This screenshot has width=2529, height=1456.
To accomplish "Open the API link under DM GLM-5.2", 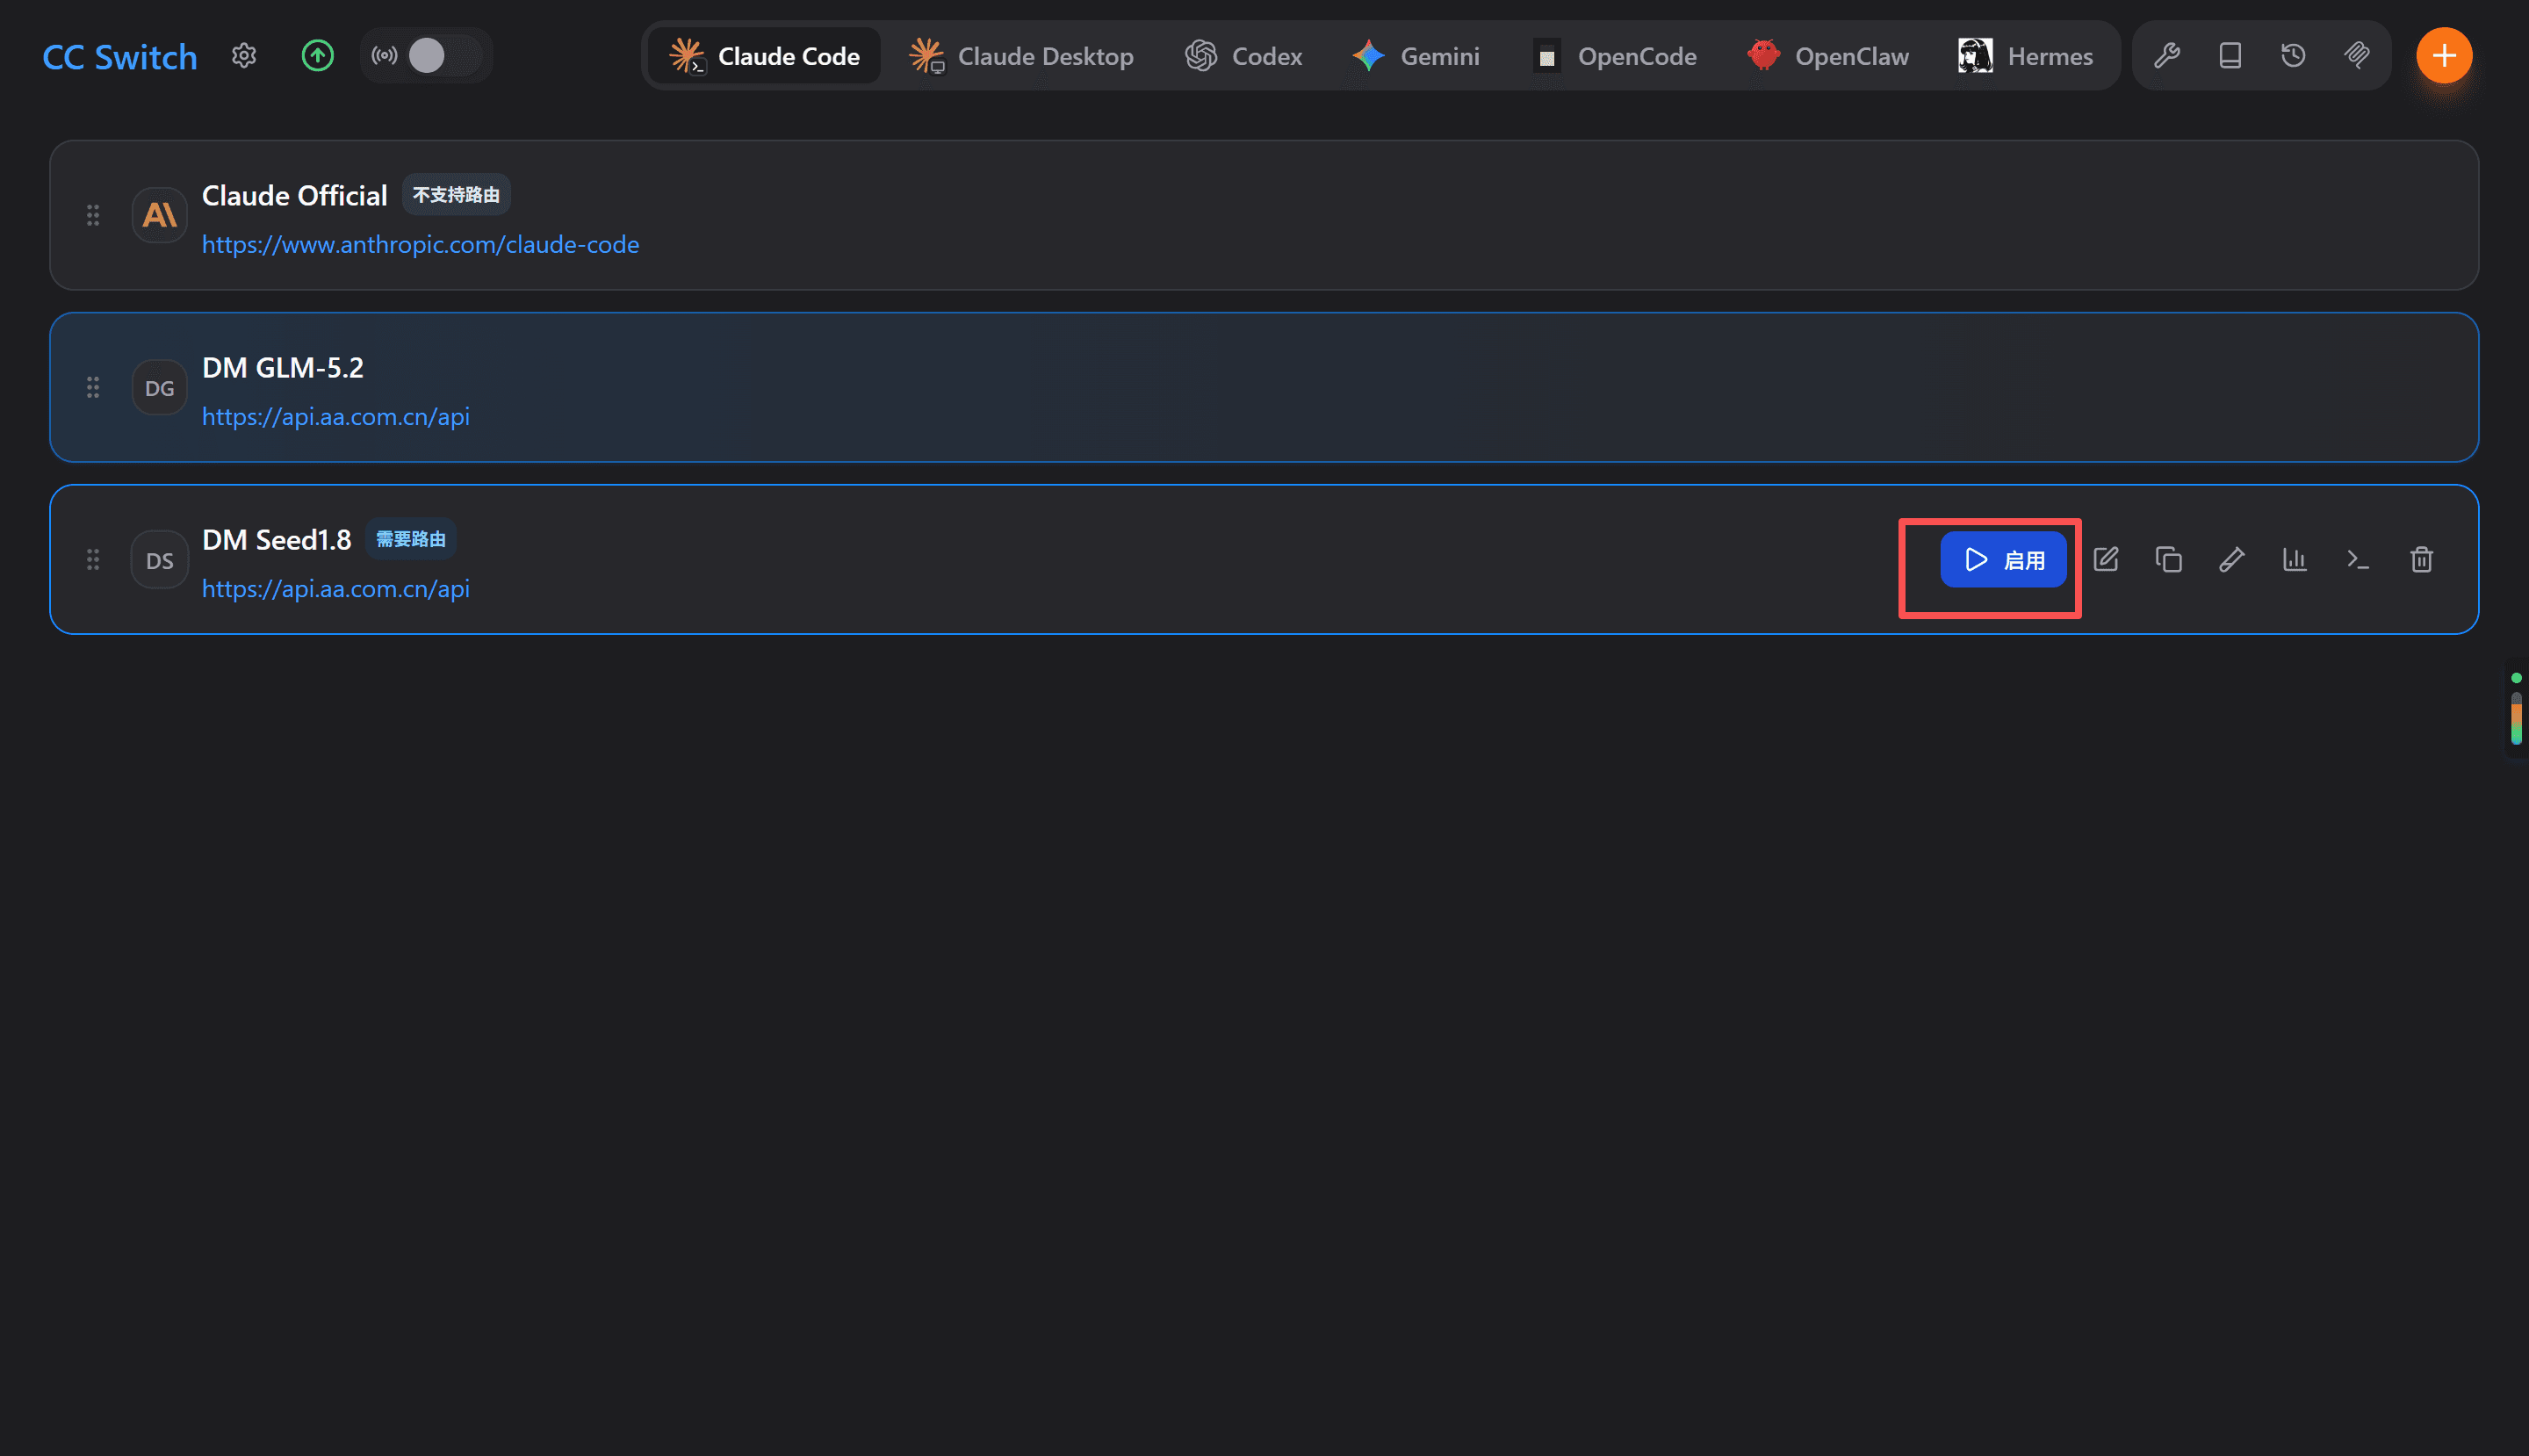I will (336, 417).
